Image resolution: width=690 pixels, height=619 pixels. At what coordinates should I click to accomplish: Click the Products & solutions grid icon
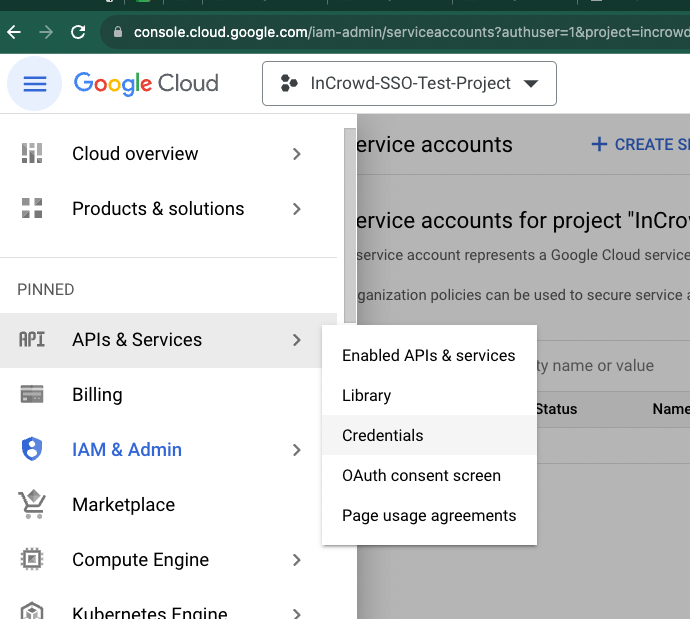[x=32, y=208]
